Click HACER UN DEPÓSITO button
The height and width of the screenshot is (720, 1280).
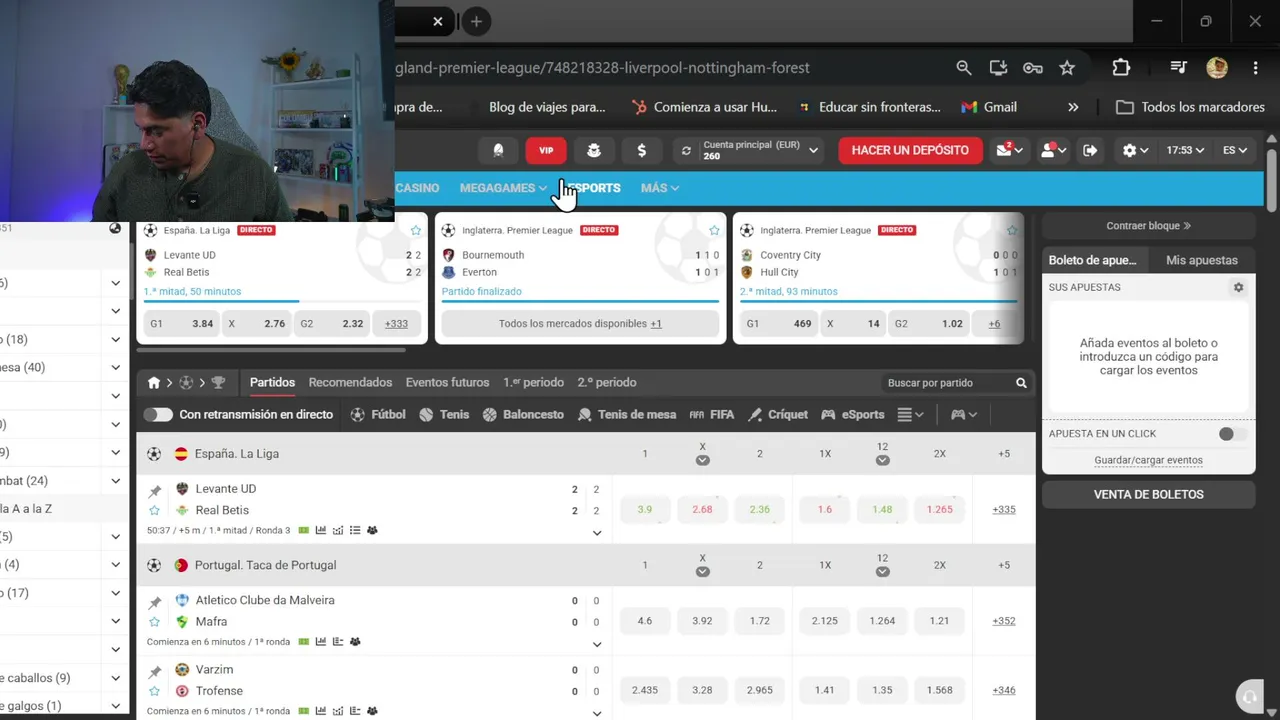coord(910,150)
